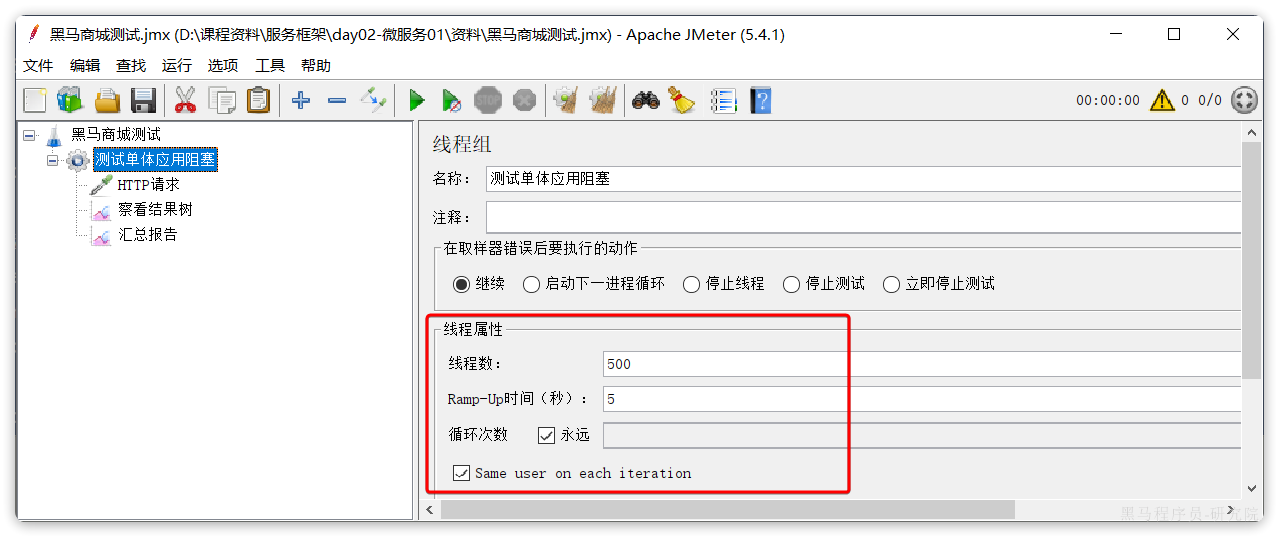Open the Help question mark icon

(x=761, y=100)
